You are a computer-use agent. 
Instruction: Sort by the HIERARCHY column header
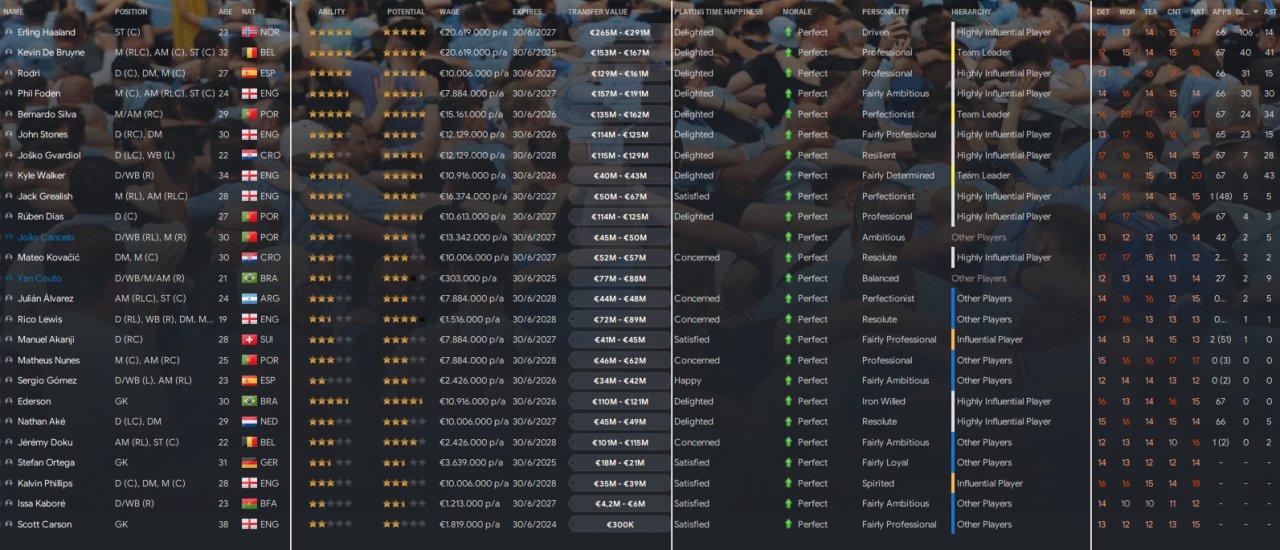[x=972, y=11]
